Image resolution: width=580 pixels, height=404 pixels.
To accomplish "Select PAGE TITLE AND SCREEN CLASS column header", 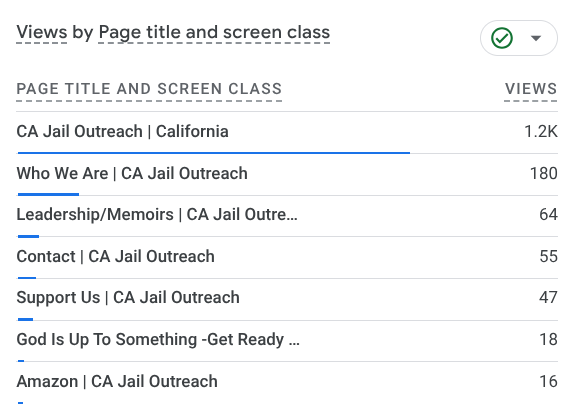I will (x=149, y=89).
